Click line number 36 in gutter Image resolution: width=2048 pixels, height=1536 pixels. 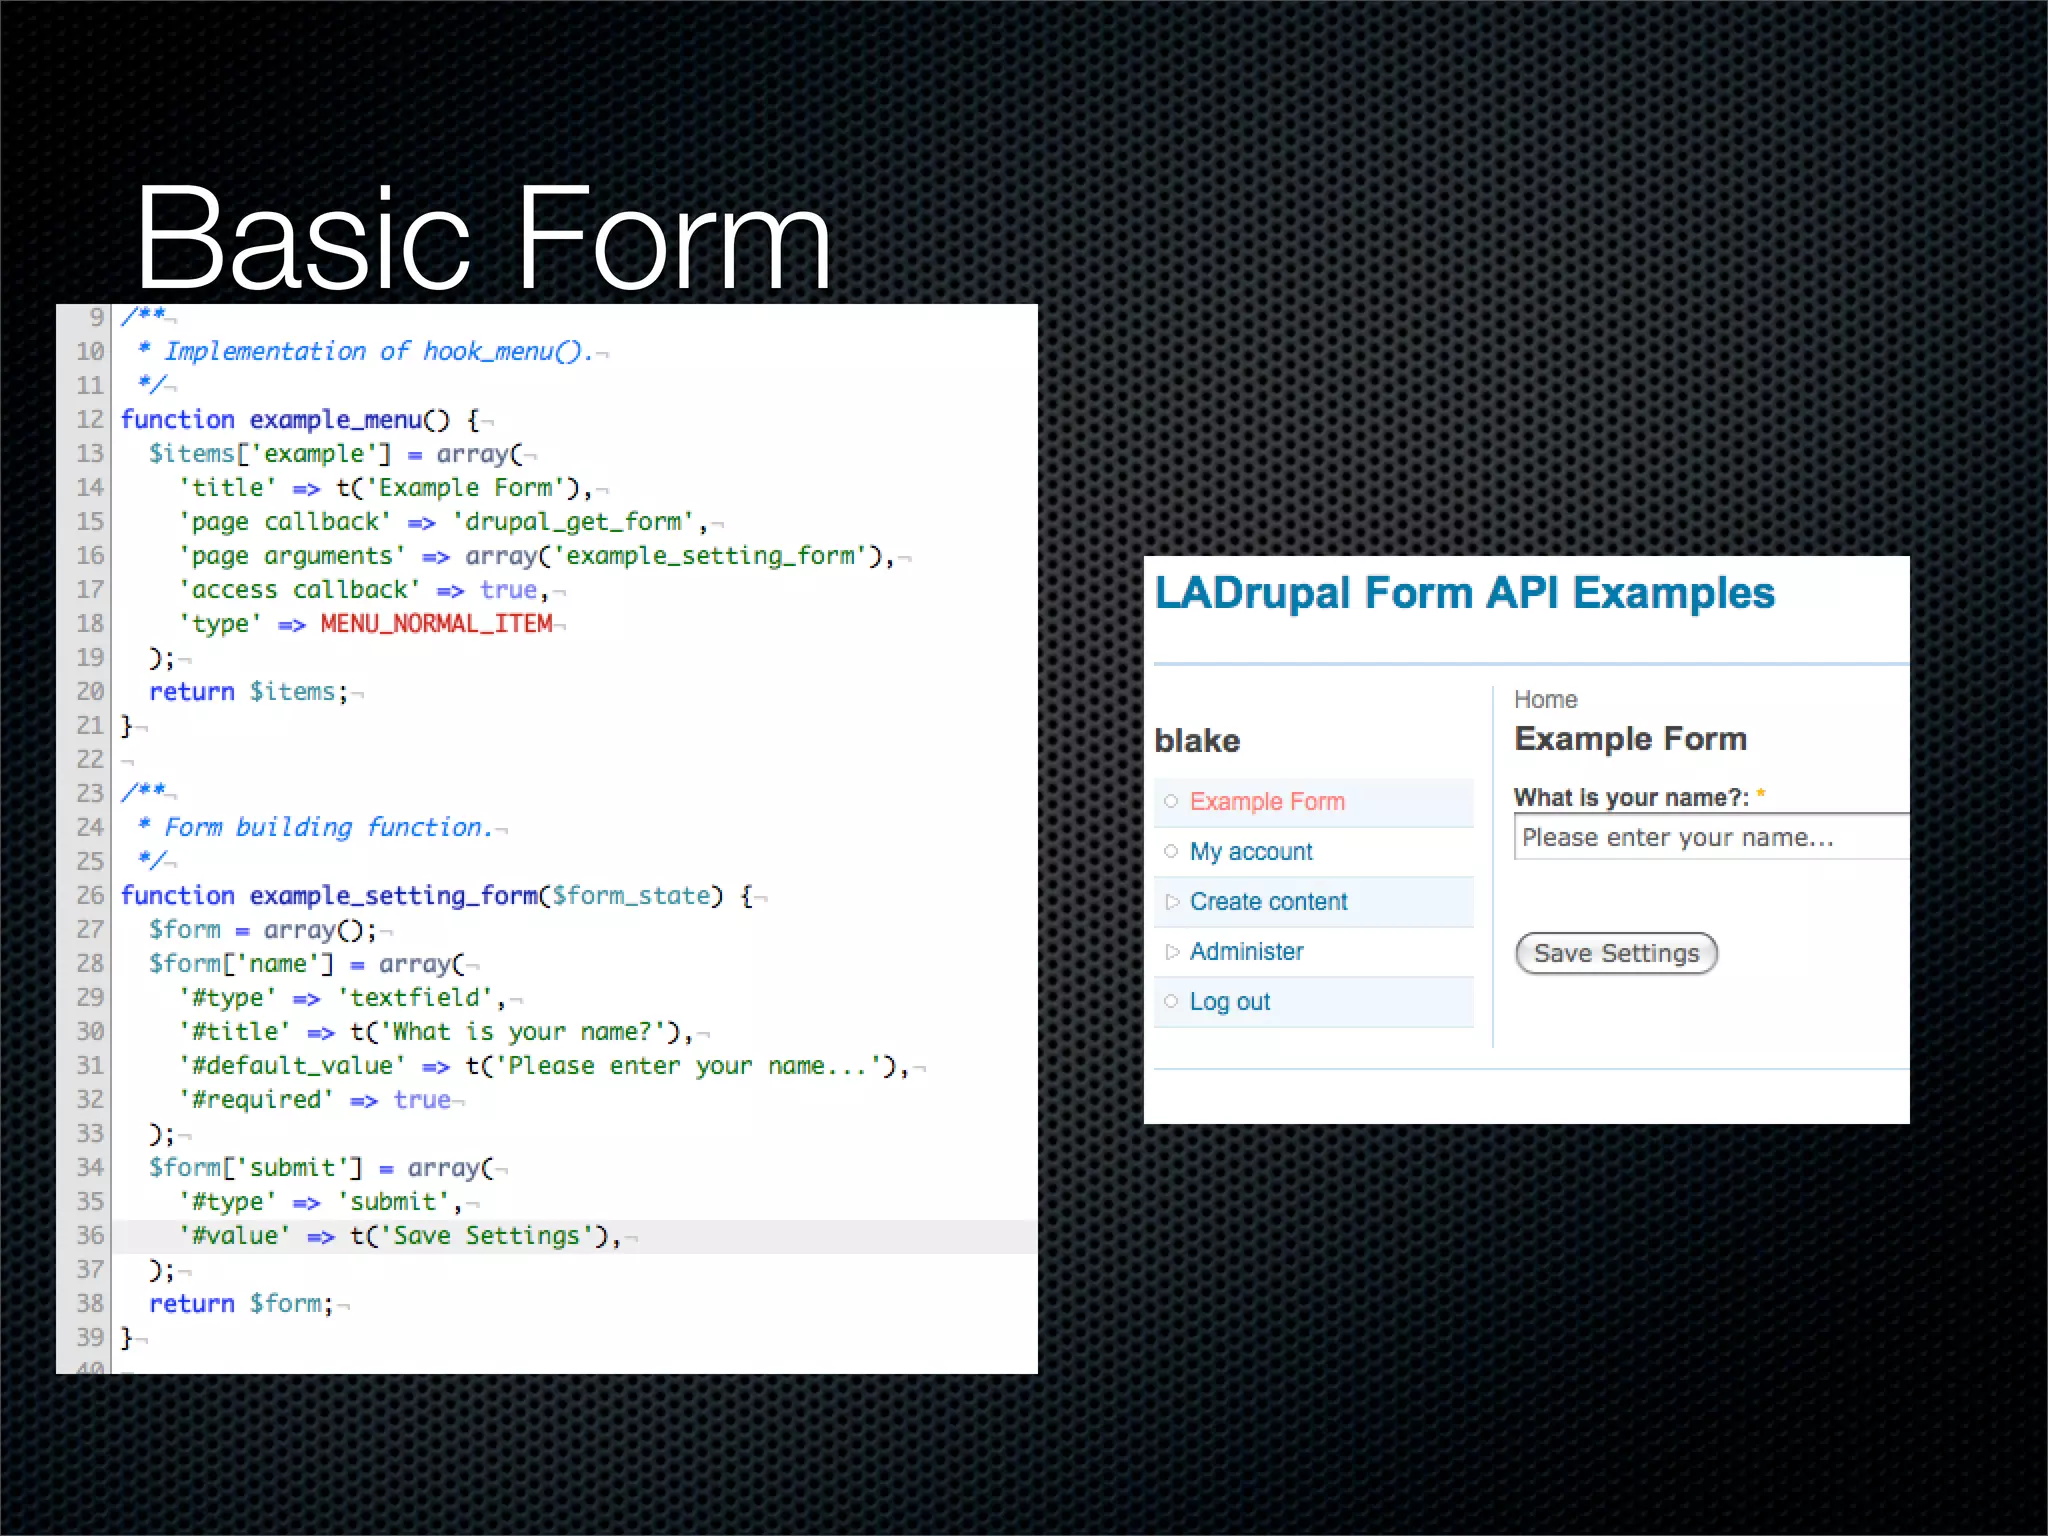pos(90,1236)
